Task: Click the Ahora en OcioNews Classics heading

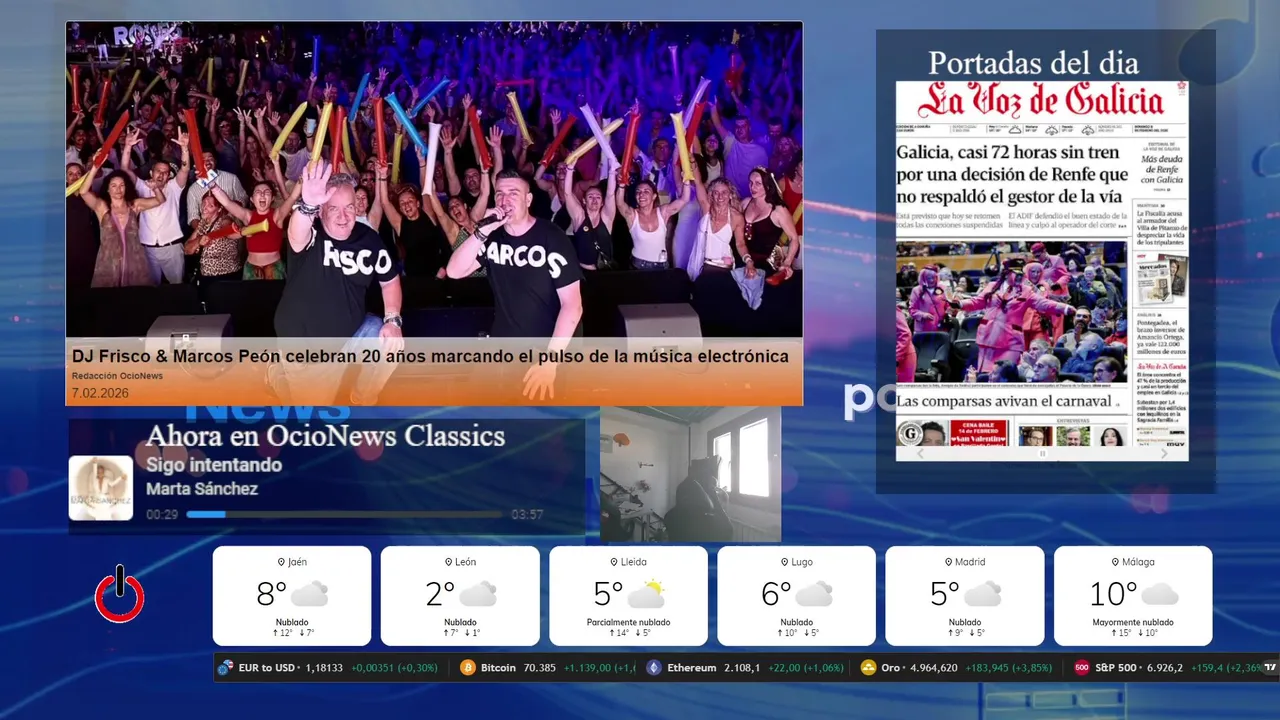Action: coord(325,436)
